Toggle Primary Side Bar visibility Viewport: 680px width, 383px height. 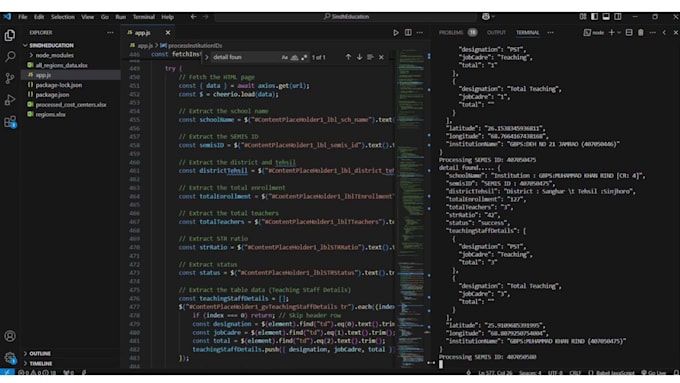(595, 16)
